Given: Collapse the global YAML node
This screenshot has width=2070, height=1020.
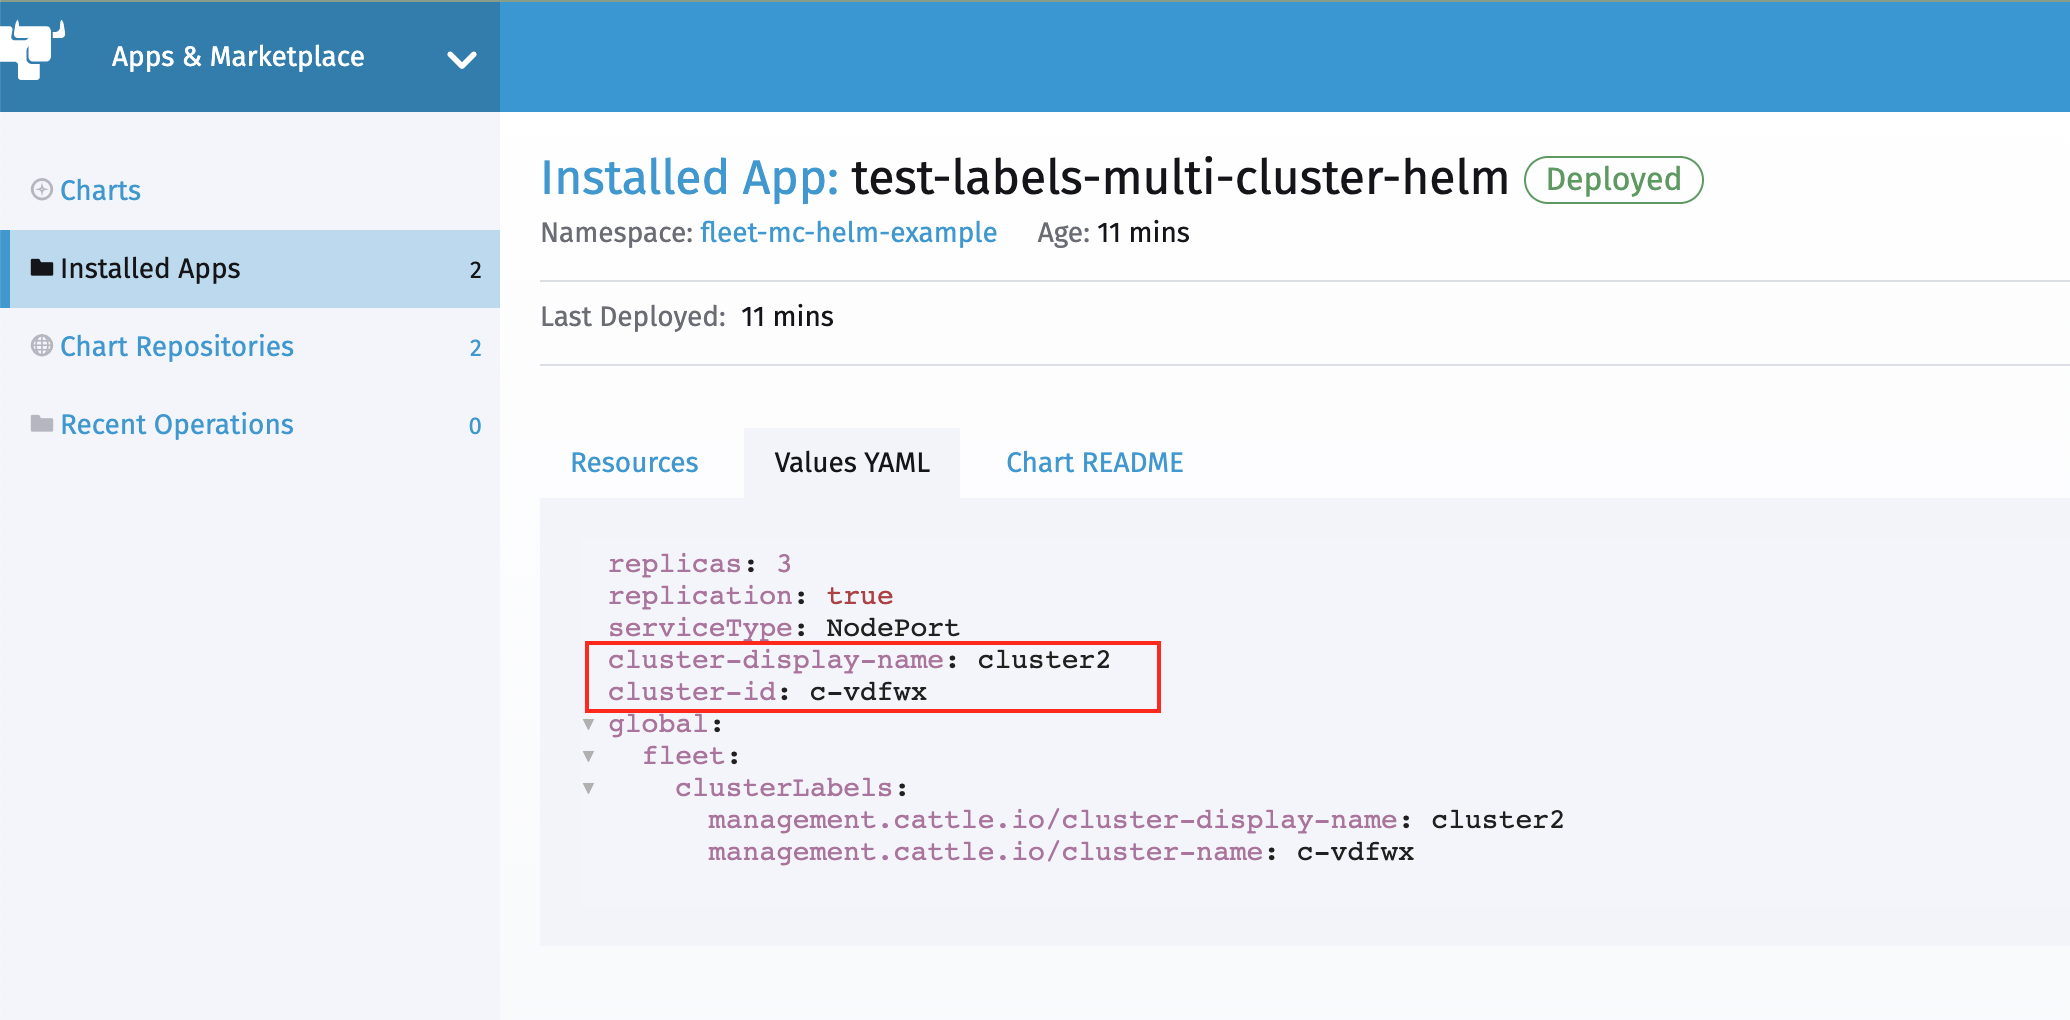Looking at the screenshot, I should [589, 723].
